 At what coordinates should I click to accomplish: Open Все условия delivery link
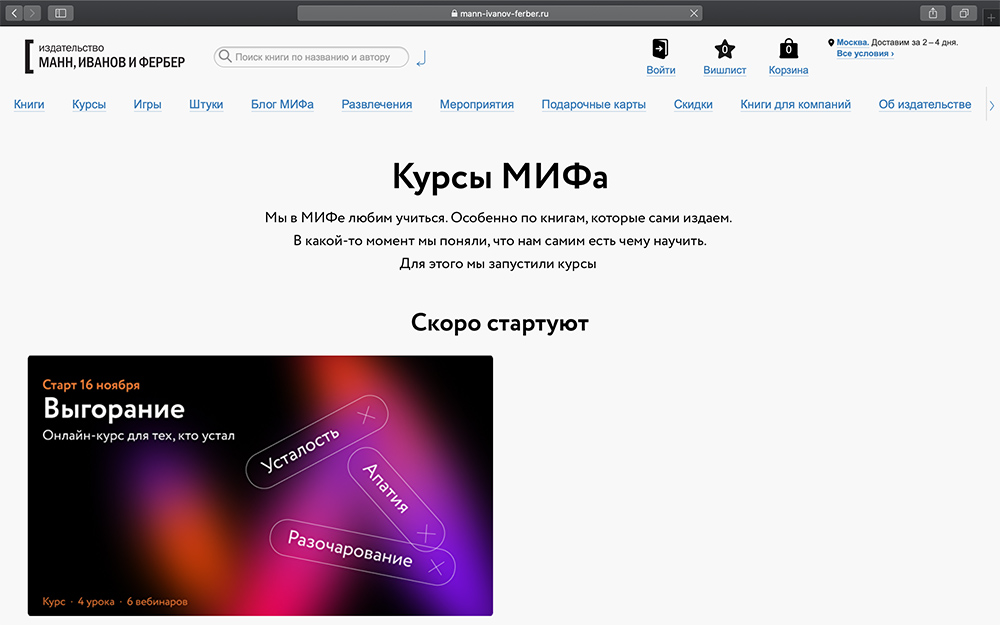865,54
